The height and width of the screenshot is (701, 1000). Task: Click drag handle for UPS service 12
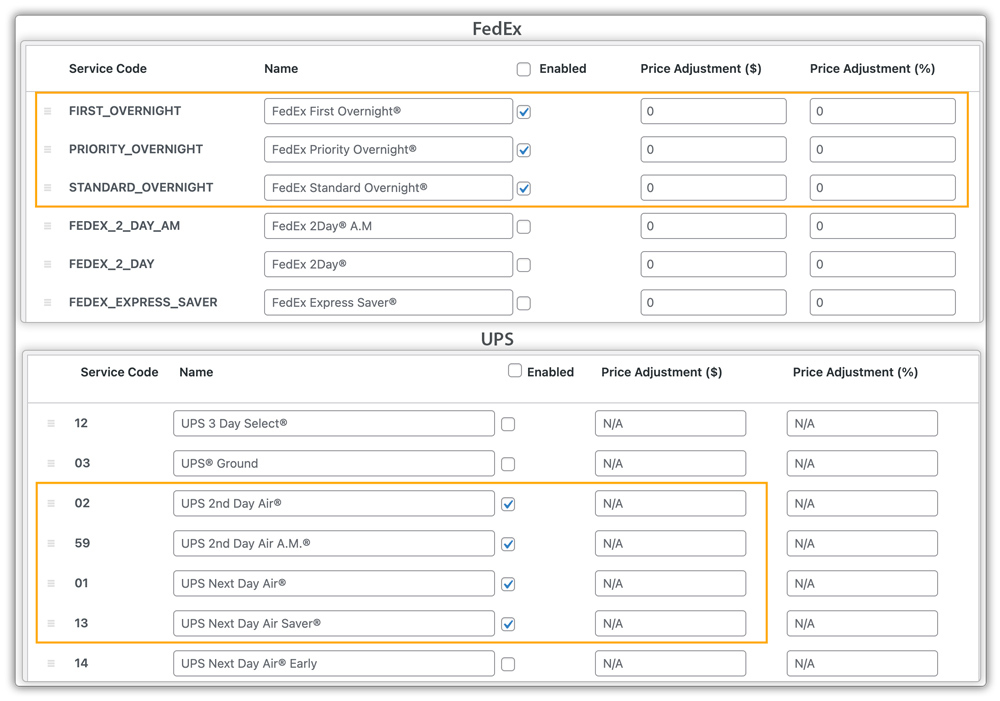(x=51, y=424)
